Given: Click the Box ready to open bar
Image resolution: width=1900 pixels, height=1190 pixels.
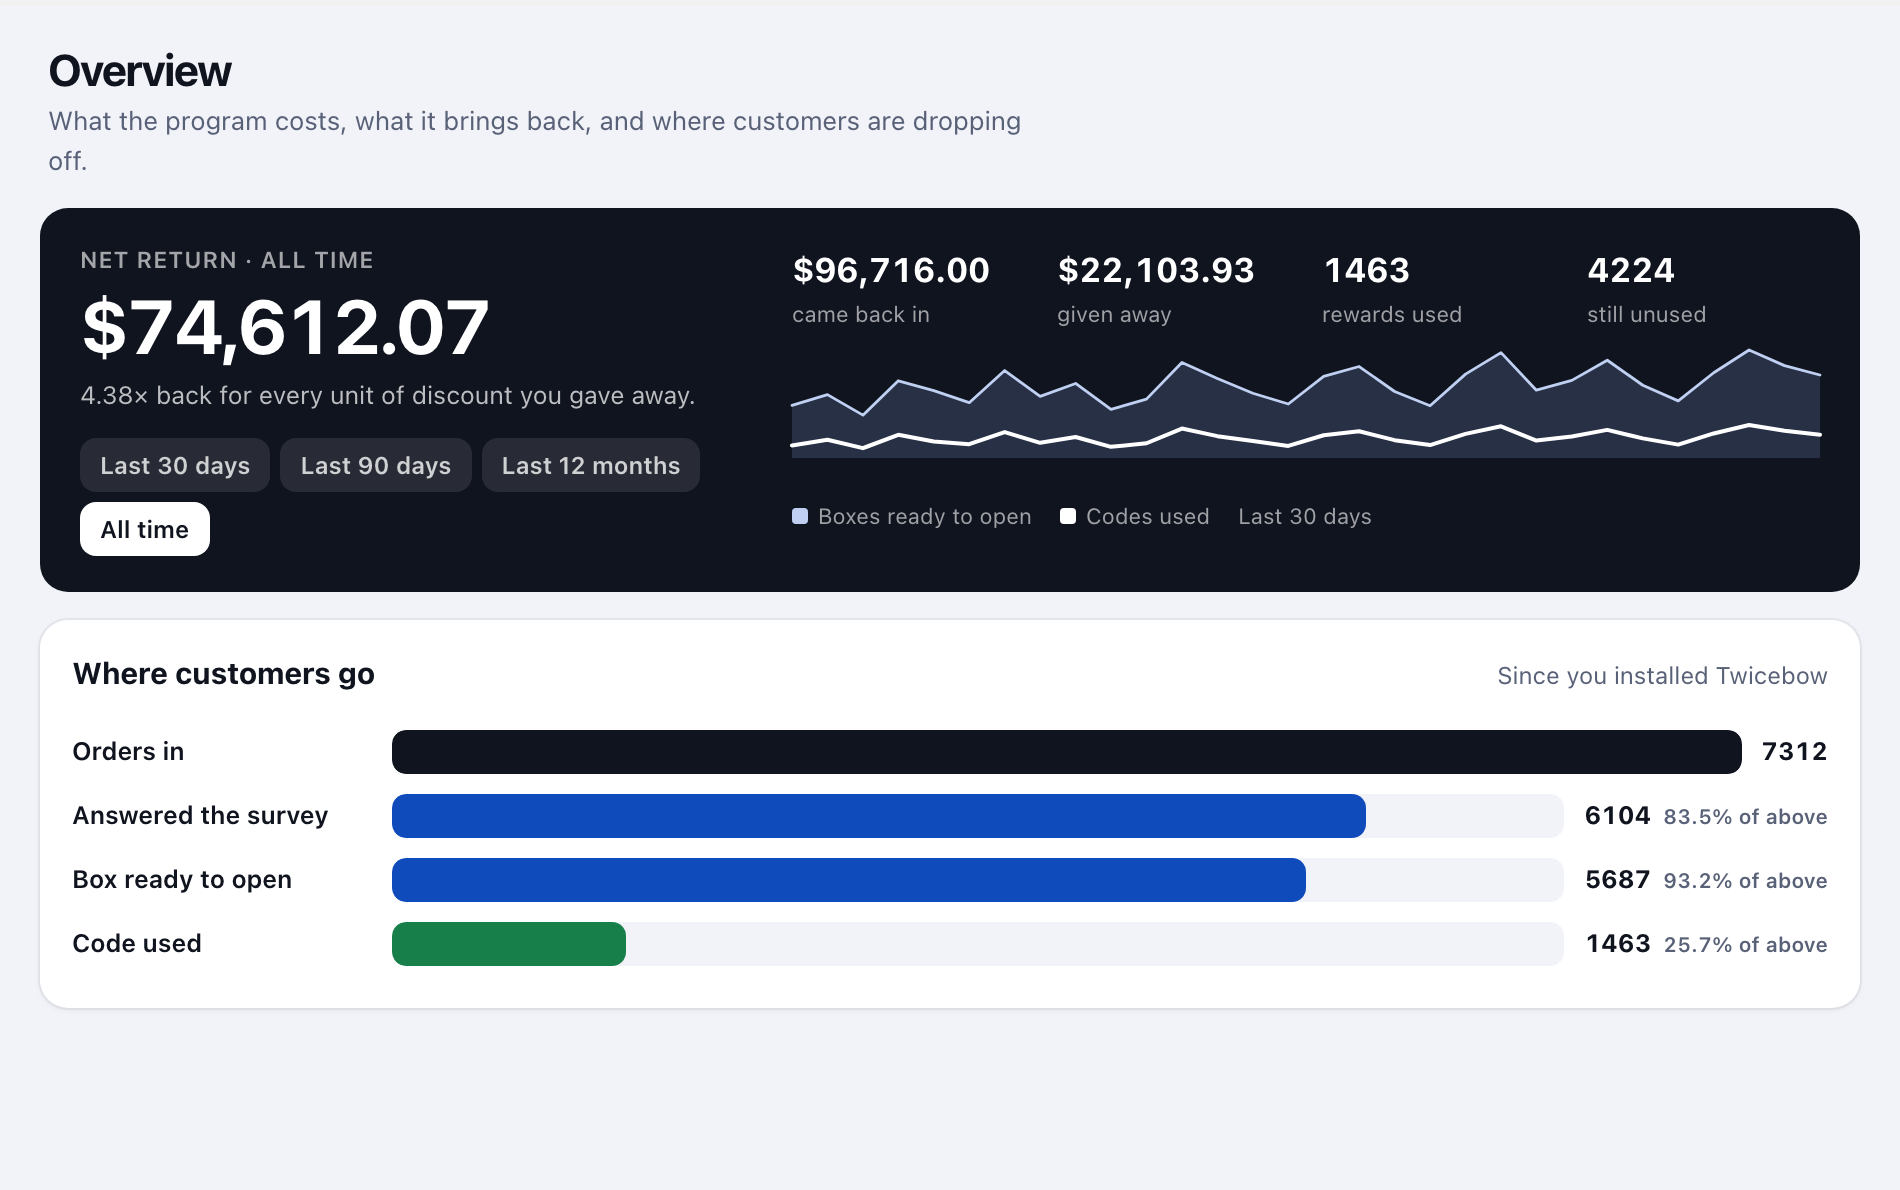Looking at the screenshot, I should click(849, 880).
